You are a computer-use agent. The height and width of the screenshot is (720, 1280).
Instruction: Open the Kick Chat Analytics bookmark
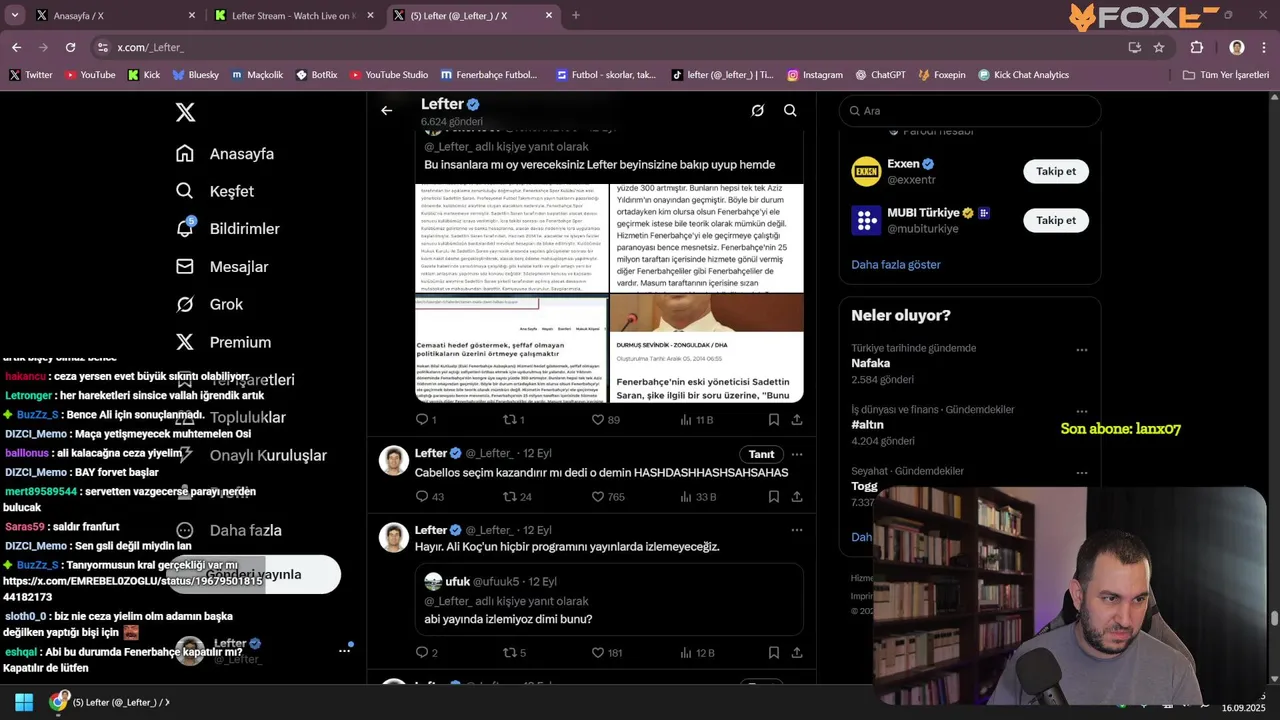1023,75
